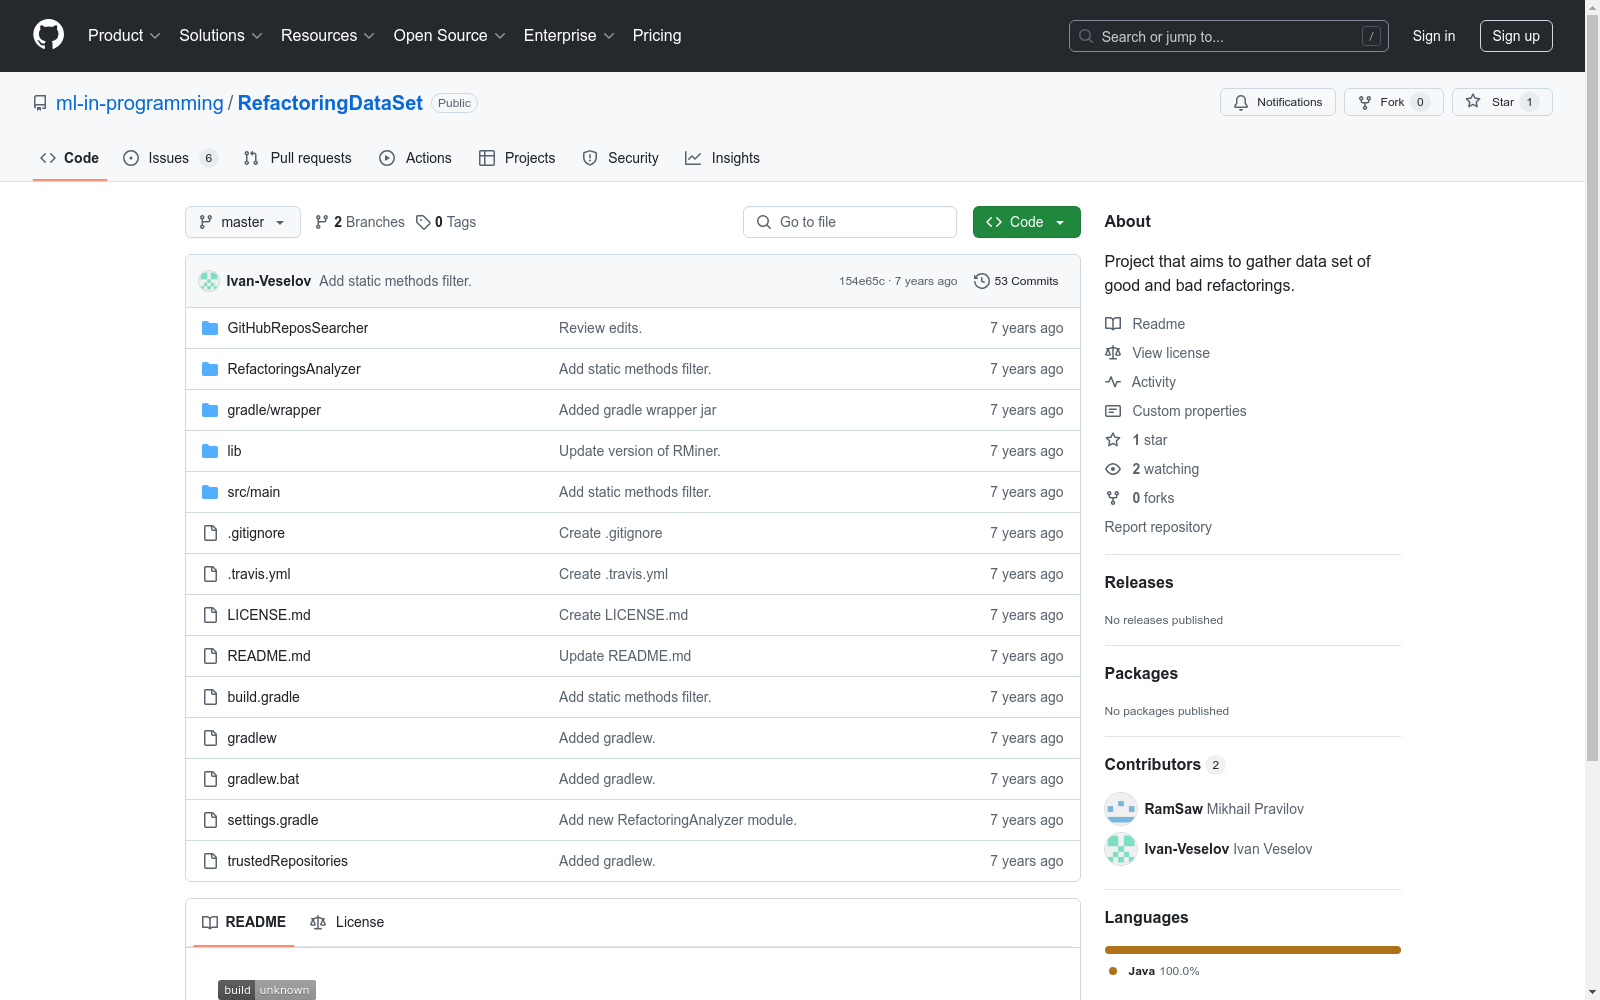
Task: Open the Insights tab
Action: (722, 158)
